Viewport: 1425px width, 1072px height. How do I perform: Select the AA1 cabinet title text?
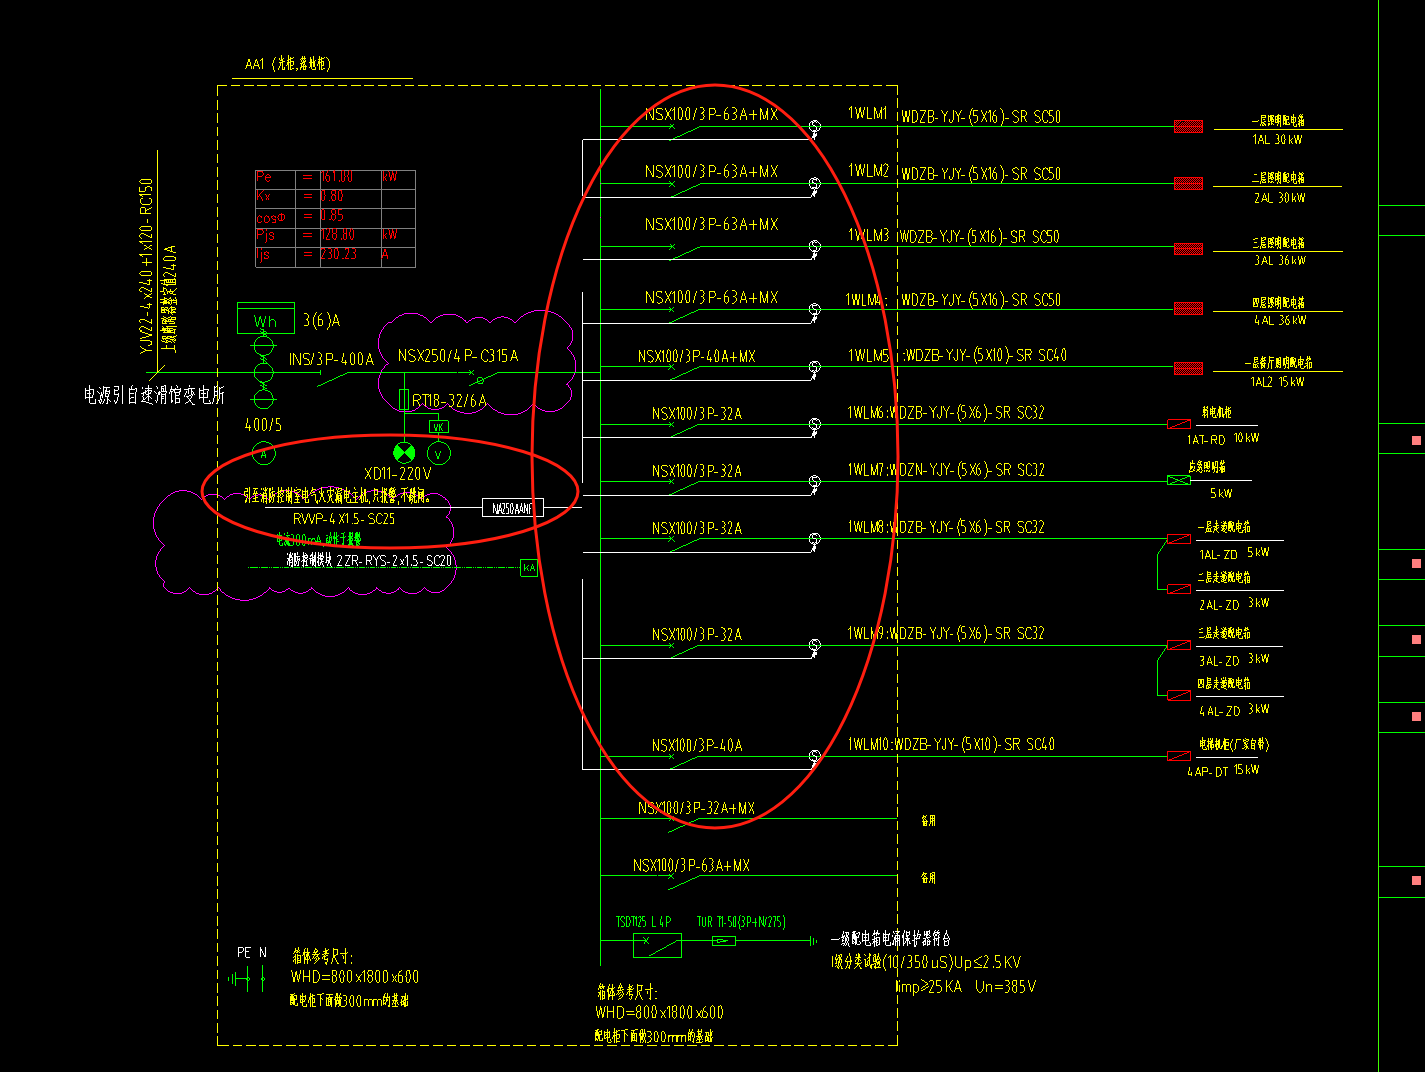[288, 64]
